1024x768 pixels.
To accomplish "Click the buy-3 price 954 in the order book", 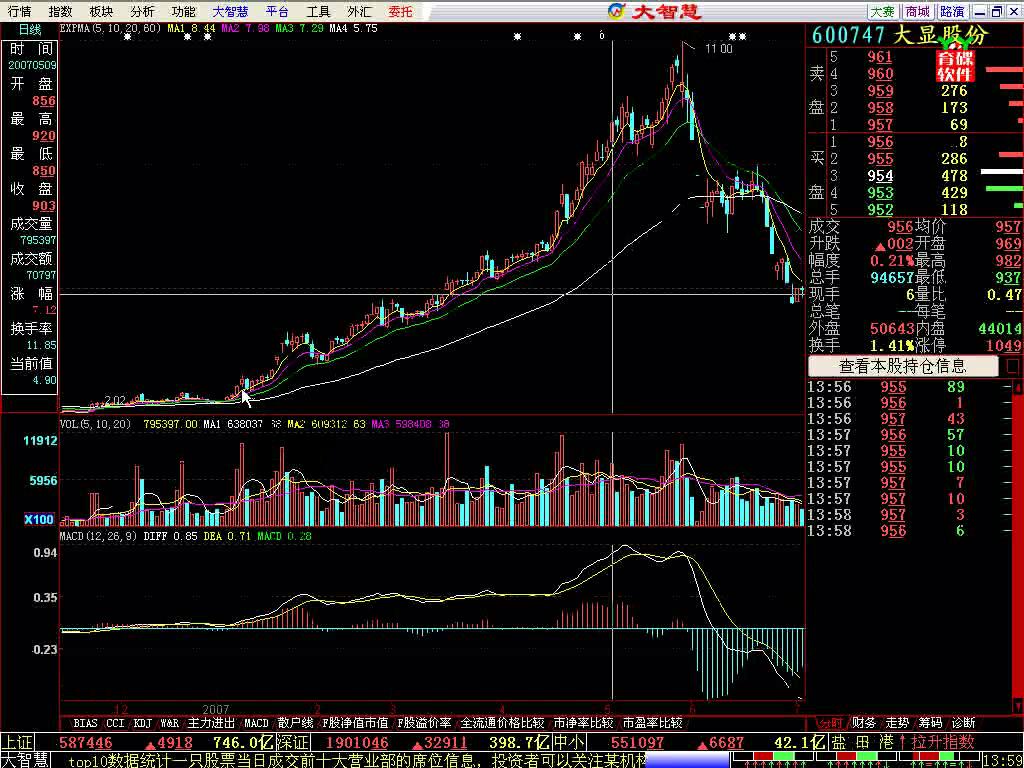I will (x=880, y=176).
